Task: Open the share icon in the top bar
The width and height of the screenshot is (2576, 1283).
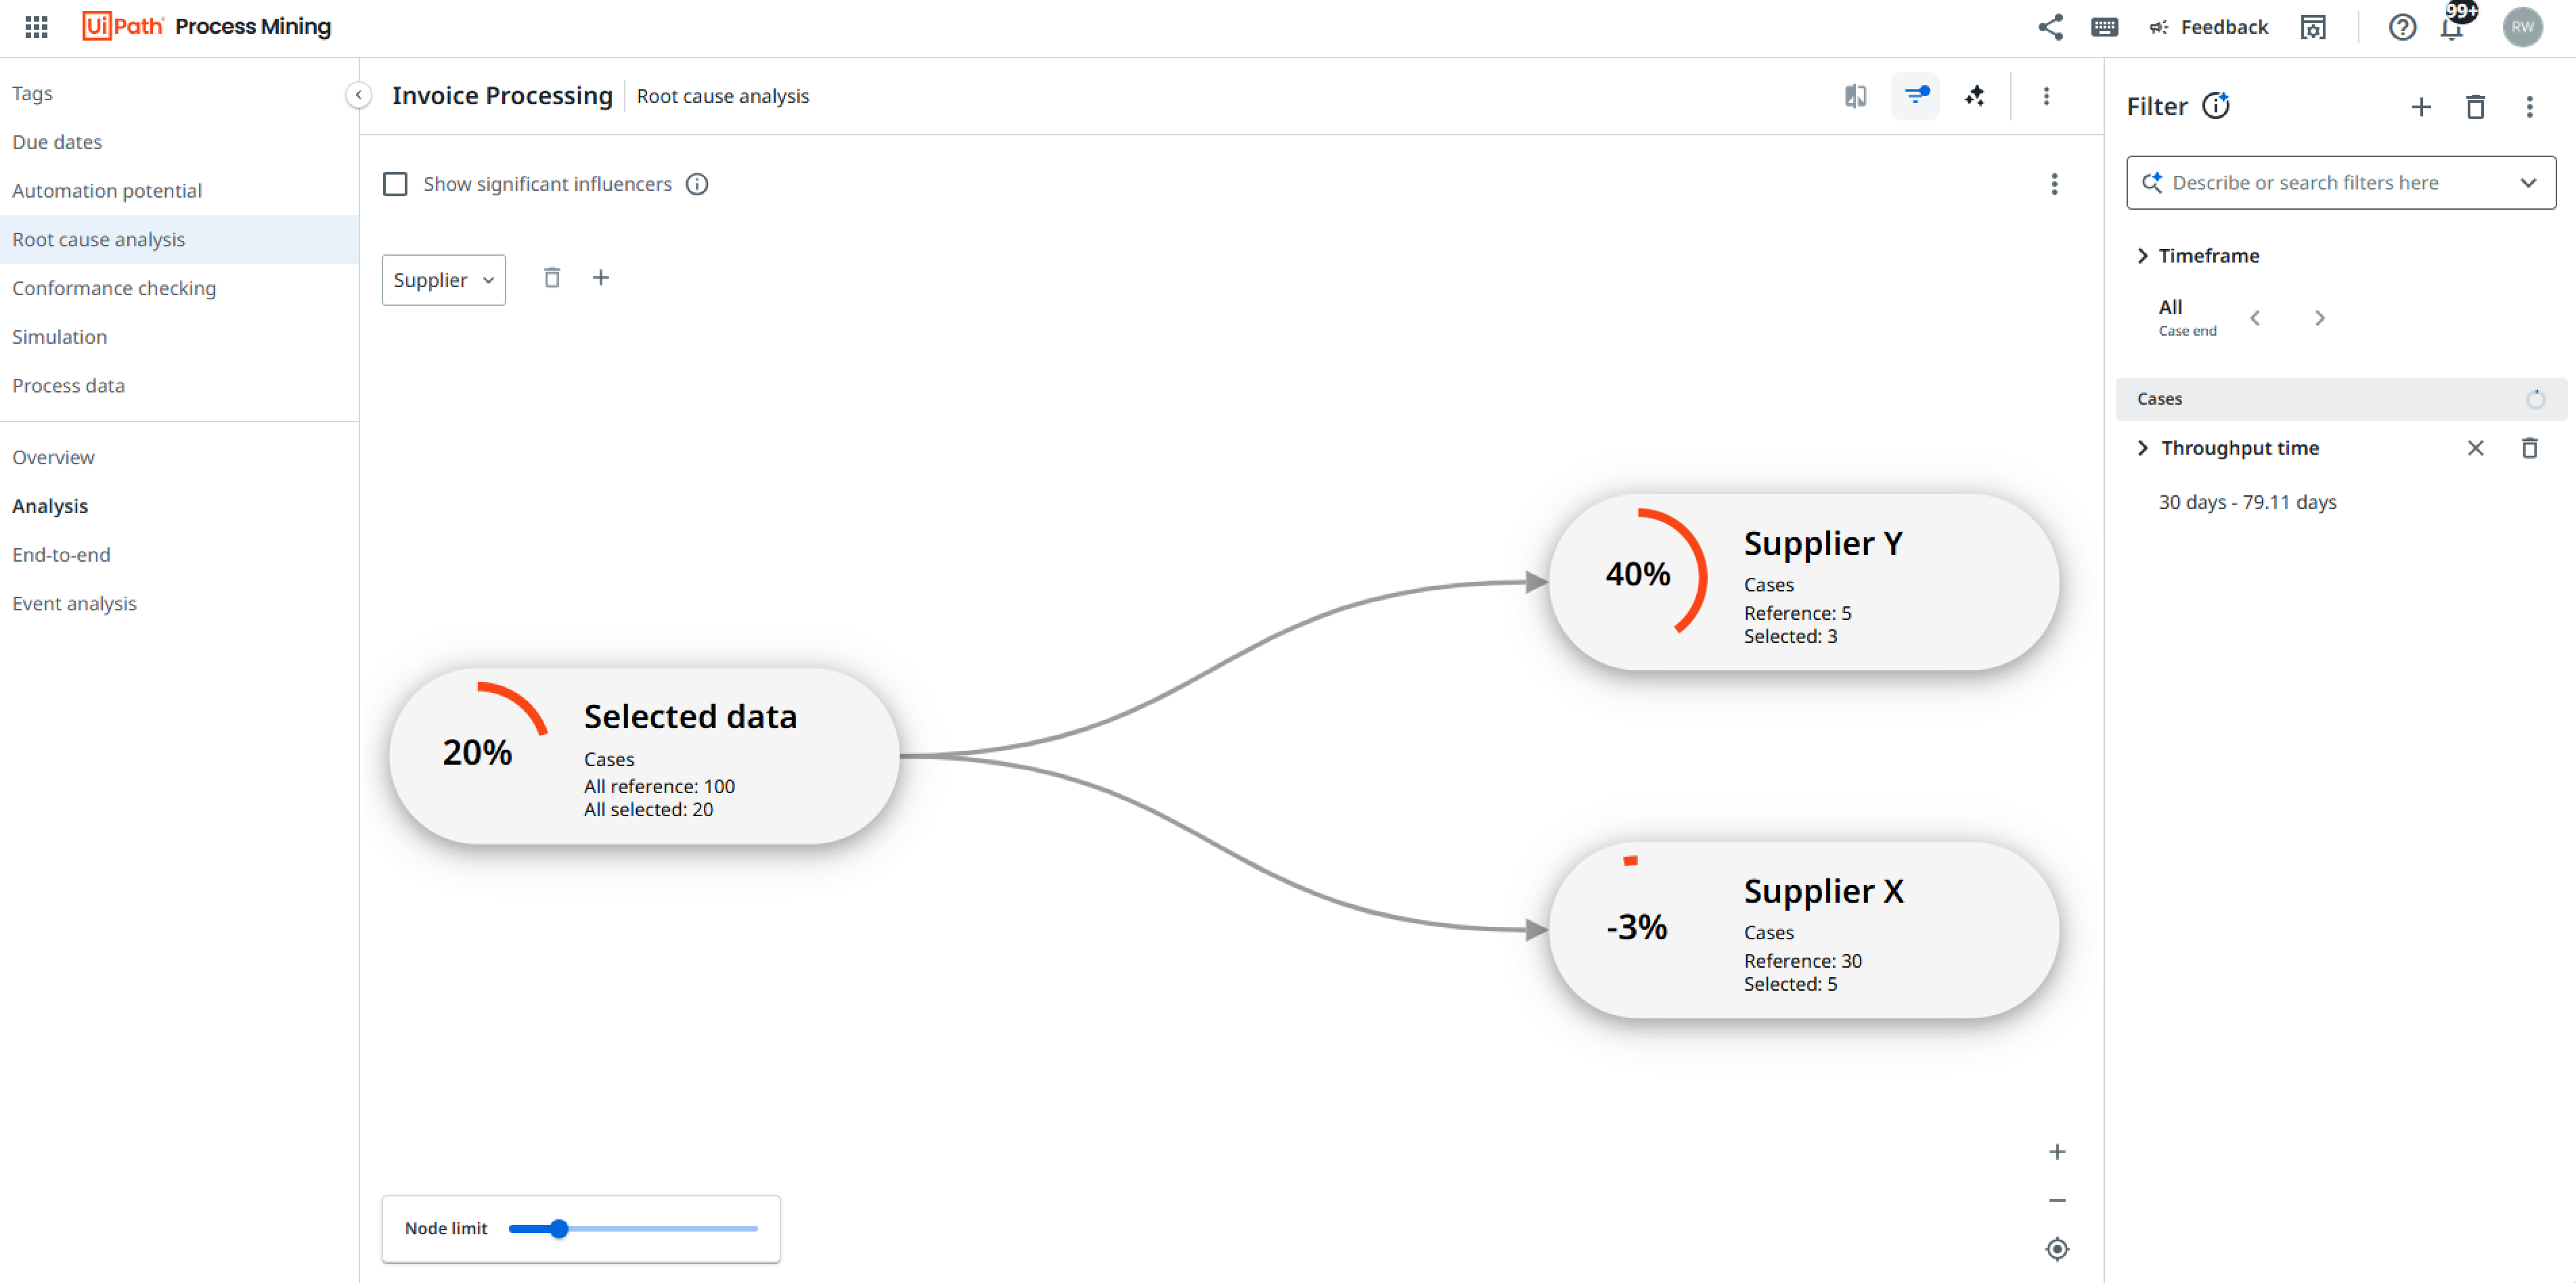Action: click(2050, 27)
